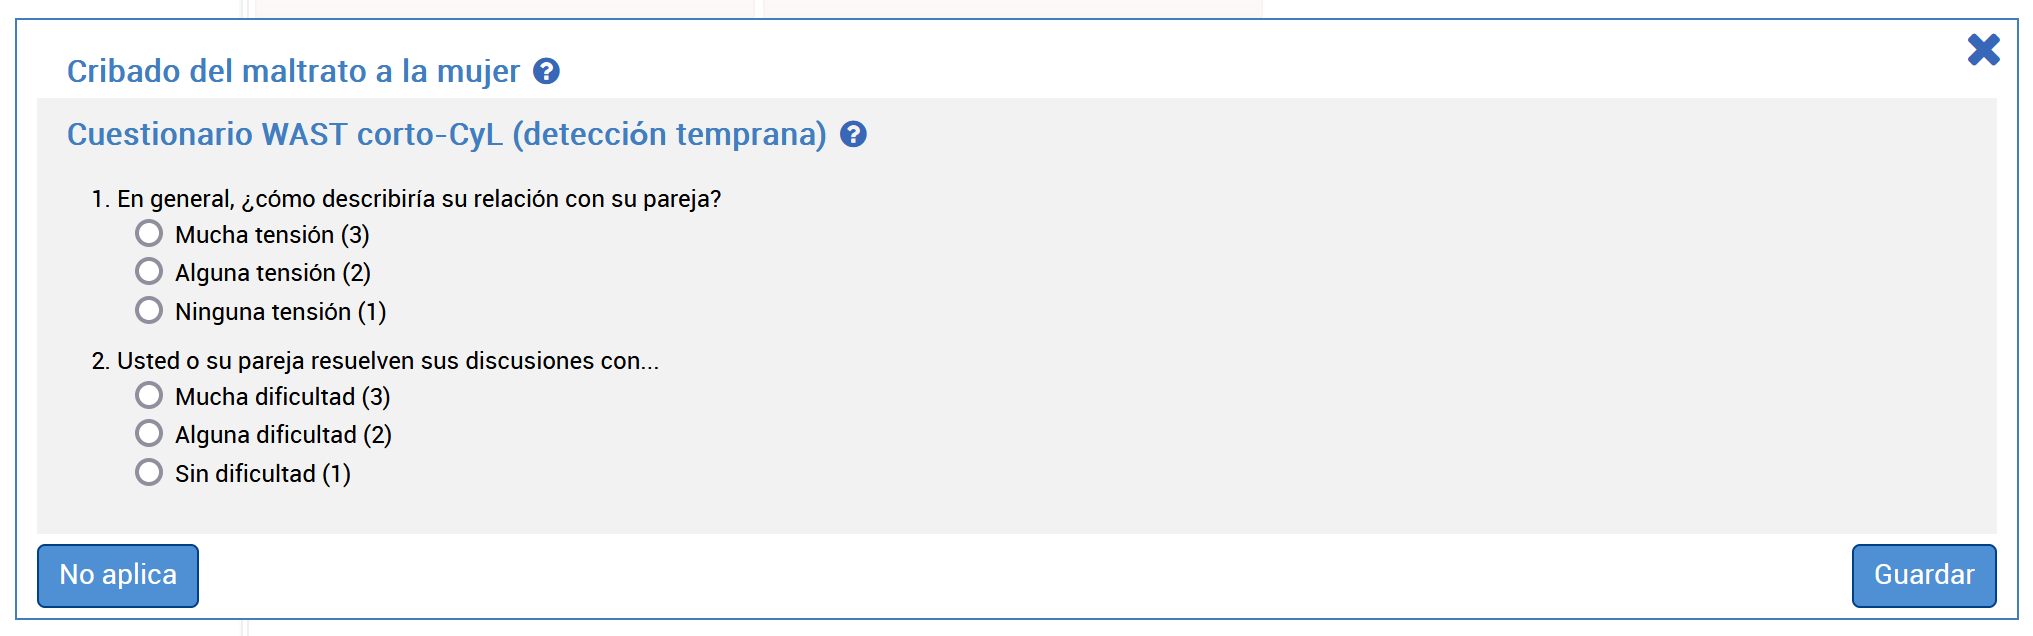Screen dimensions: 2033x636
Task: Click the 'Ninguna tensión (1)' label text
Action: coord(280,312)
